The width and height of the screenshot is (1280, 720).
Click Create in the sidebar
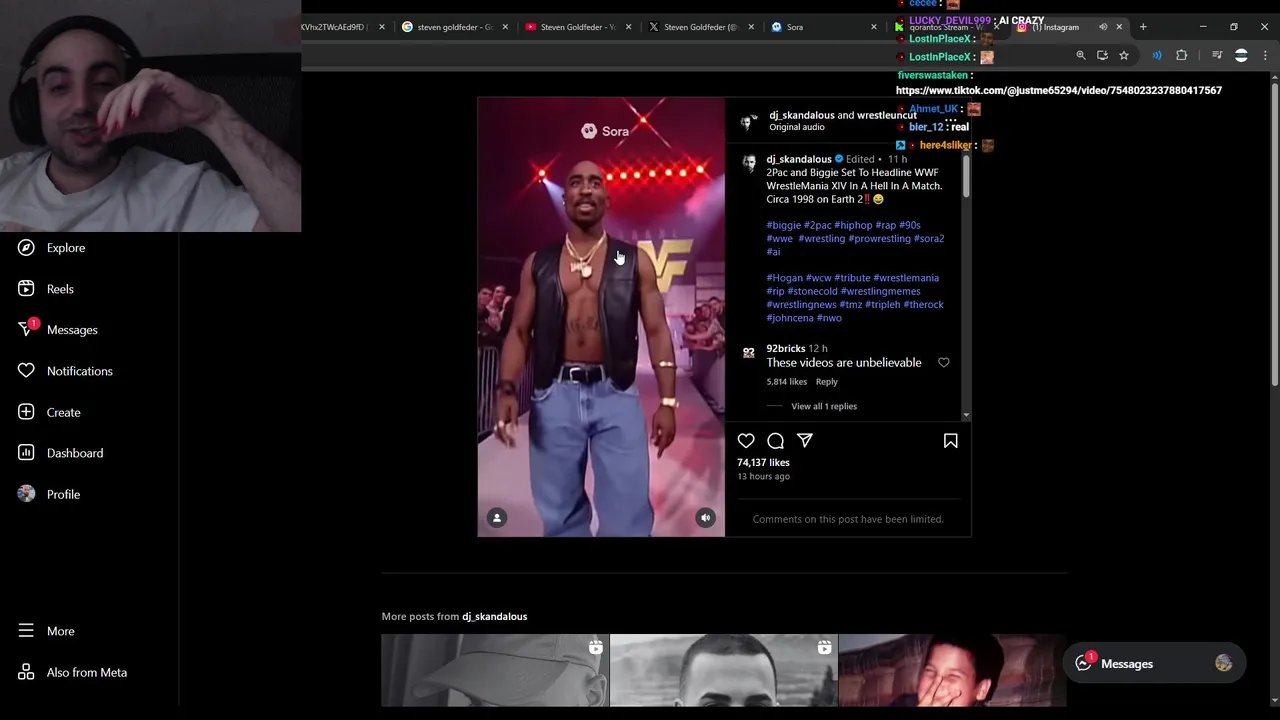coord(49,412)
